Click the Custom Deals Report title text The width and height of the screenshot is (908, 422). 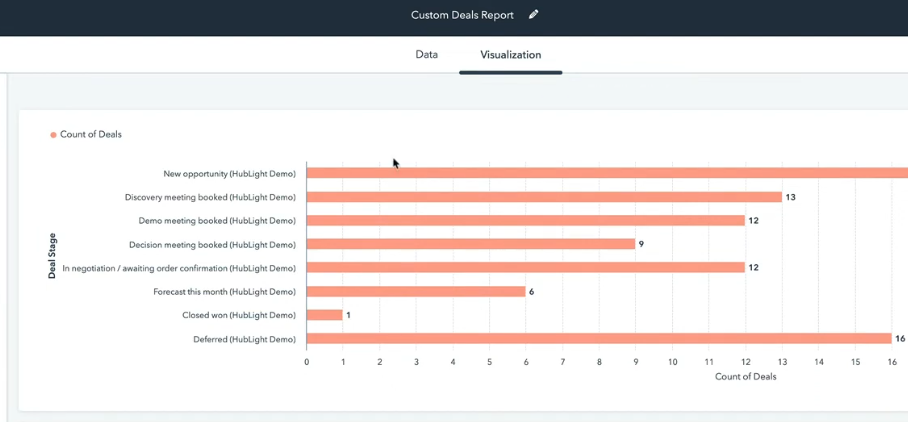[461, 15]
